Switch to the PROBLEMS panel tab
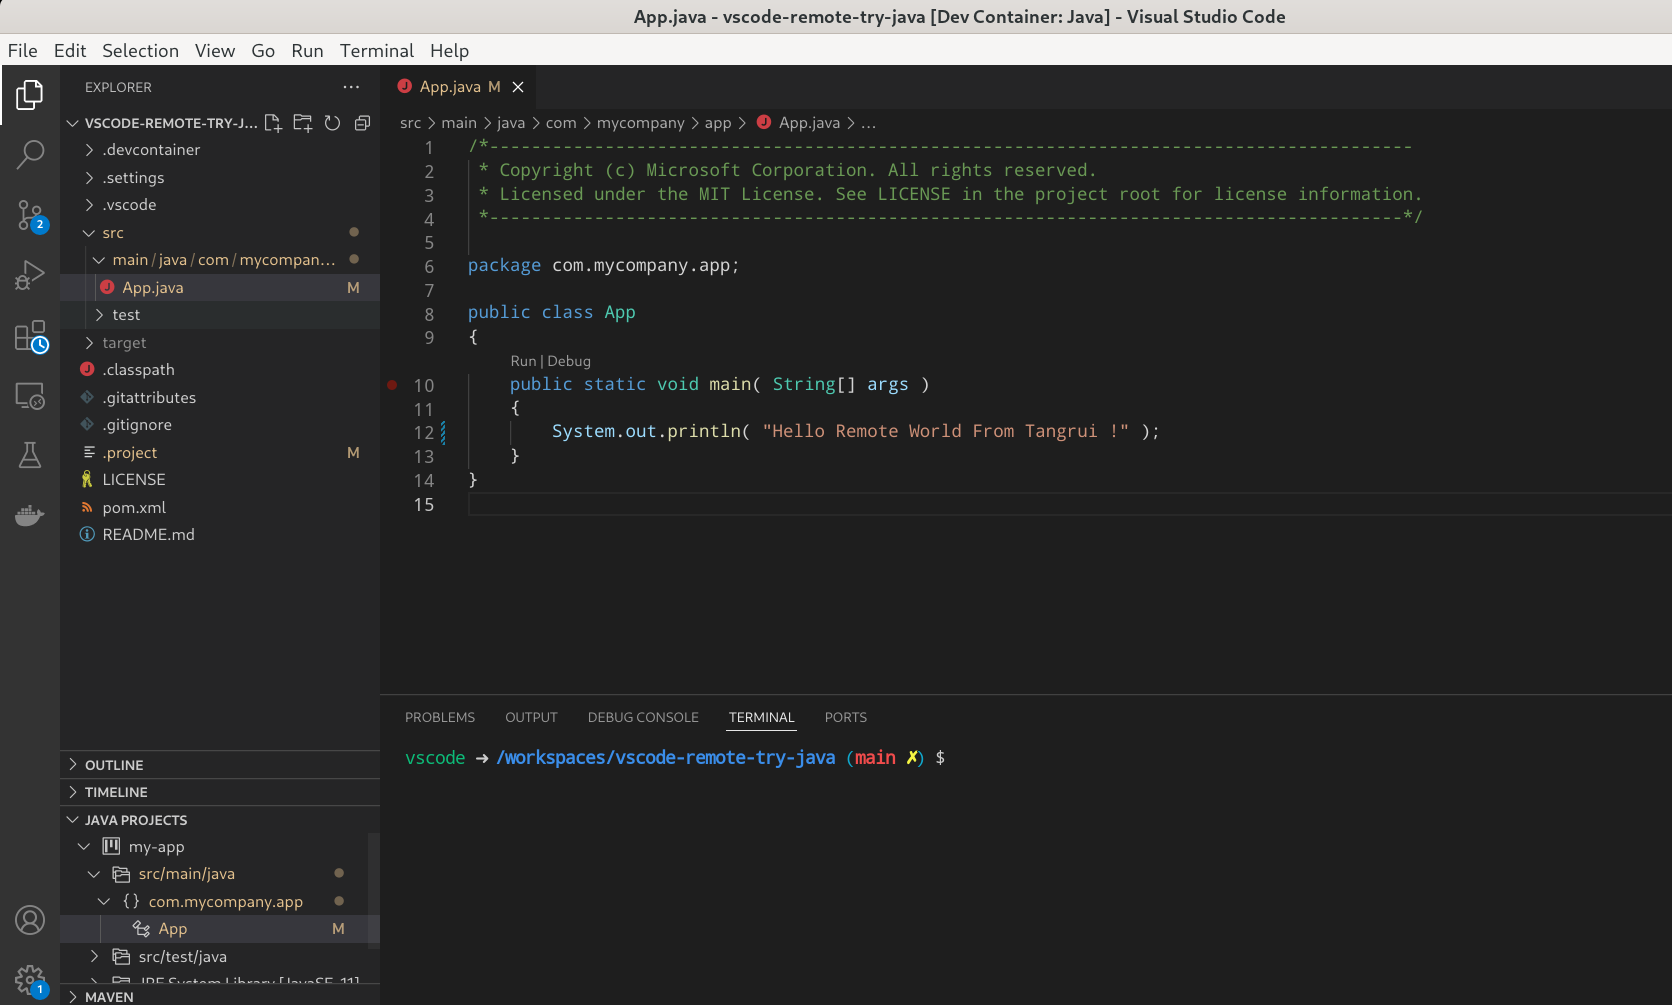 pyautogui.click(x=440, y=718)
